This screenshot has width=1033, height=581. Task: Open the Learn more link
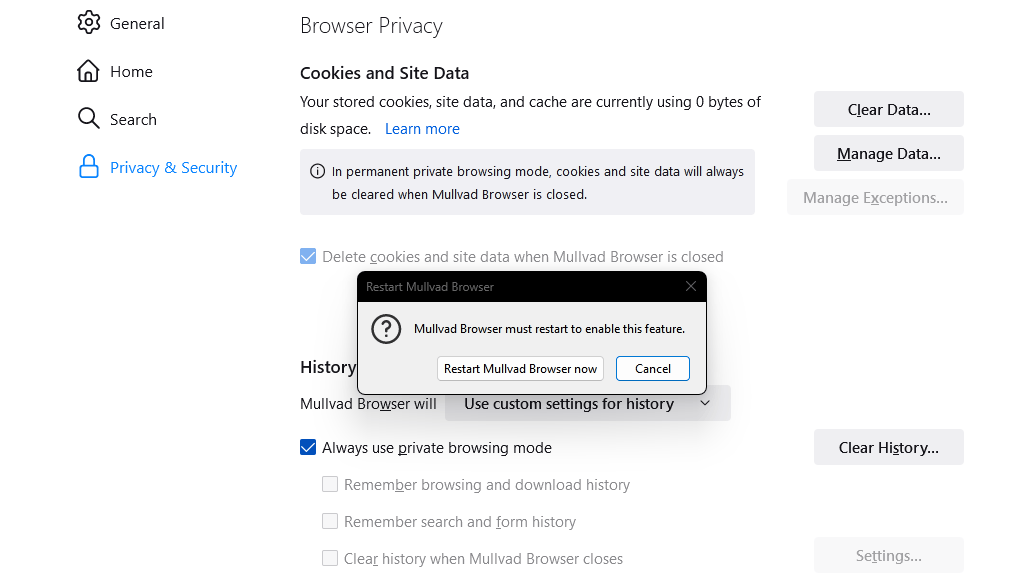pos(422,129)
